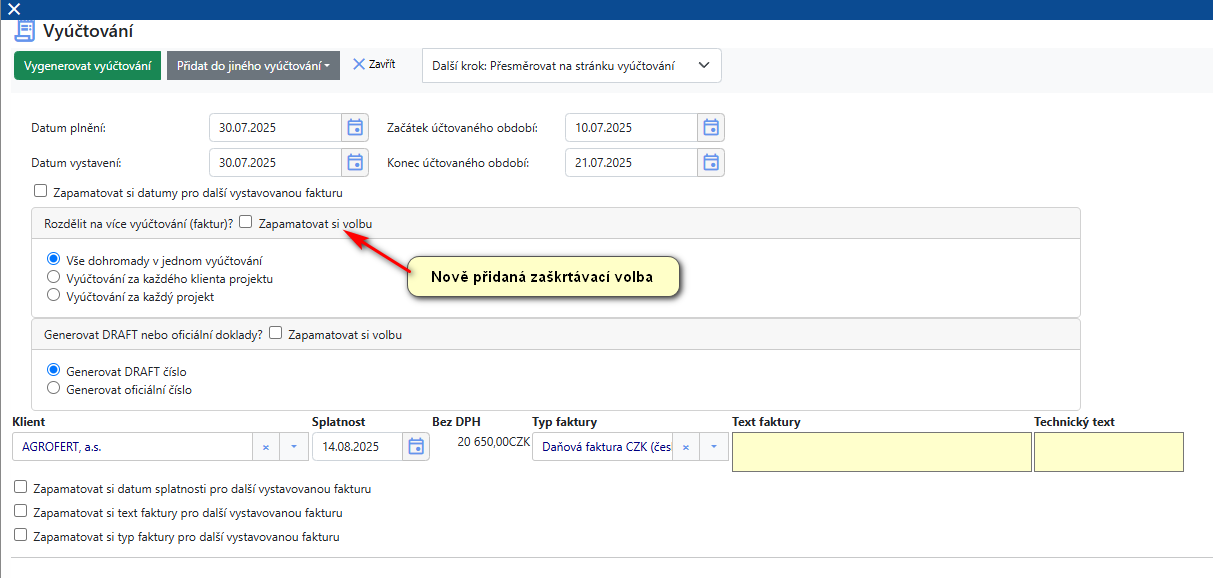
Task: Open calendar for Konec účtovaného období
Action: click(710, 162)
